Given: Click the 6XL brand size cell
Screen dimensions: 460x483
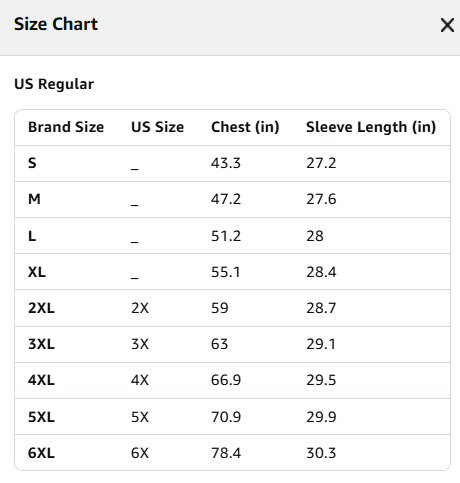Looking at the screenshot, I should [x=41, y=453].
